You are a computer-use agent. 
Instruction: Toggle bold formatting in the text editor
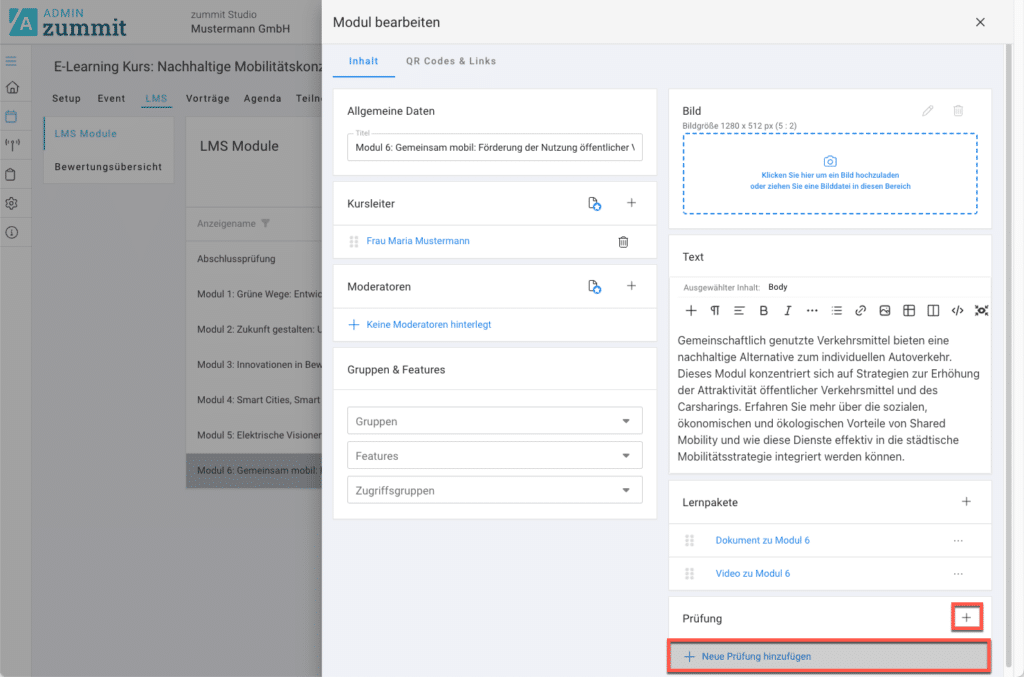(x=763, y=310)
